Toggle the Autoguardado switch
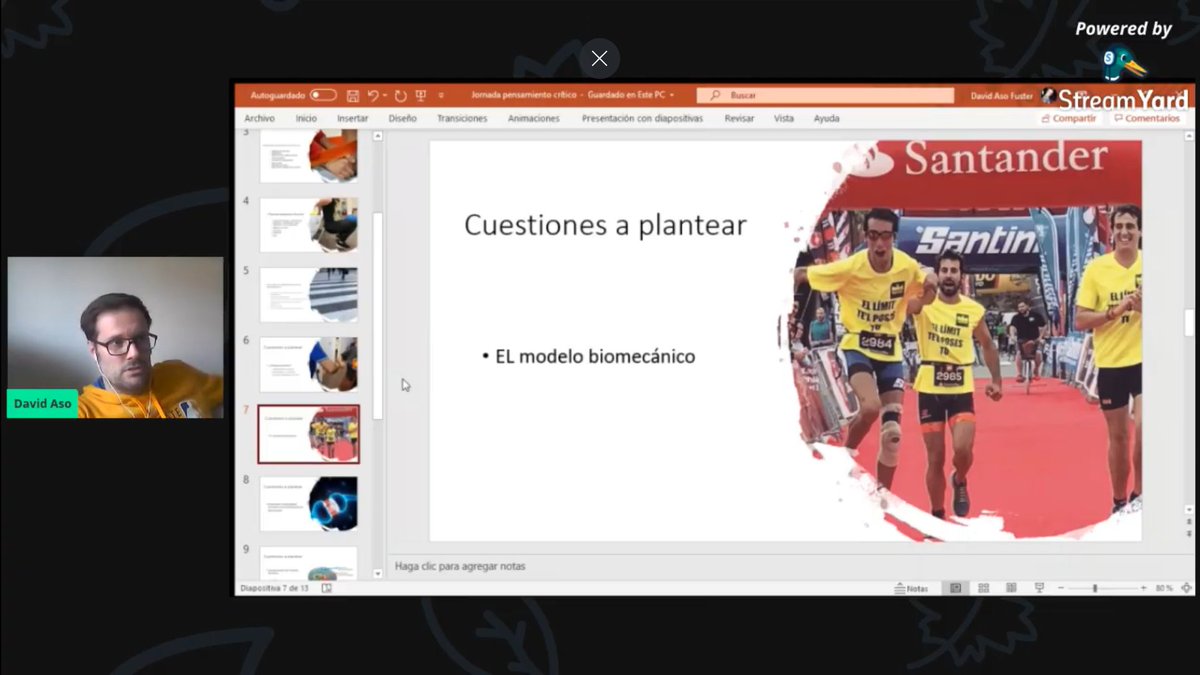 pyautogui.click(x=323, y=95)
